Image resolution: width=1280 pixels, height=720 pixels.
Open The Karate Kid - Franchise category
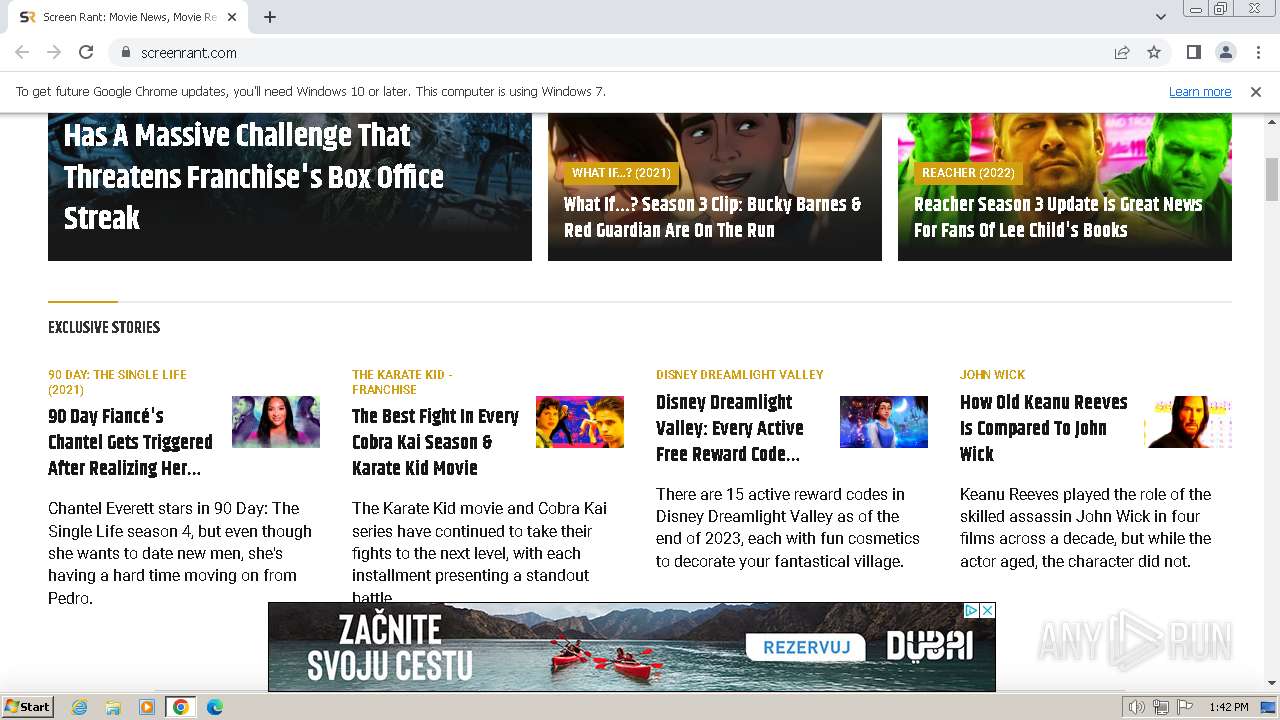tap(402, 382)
